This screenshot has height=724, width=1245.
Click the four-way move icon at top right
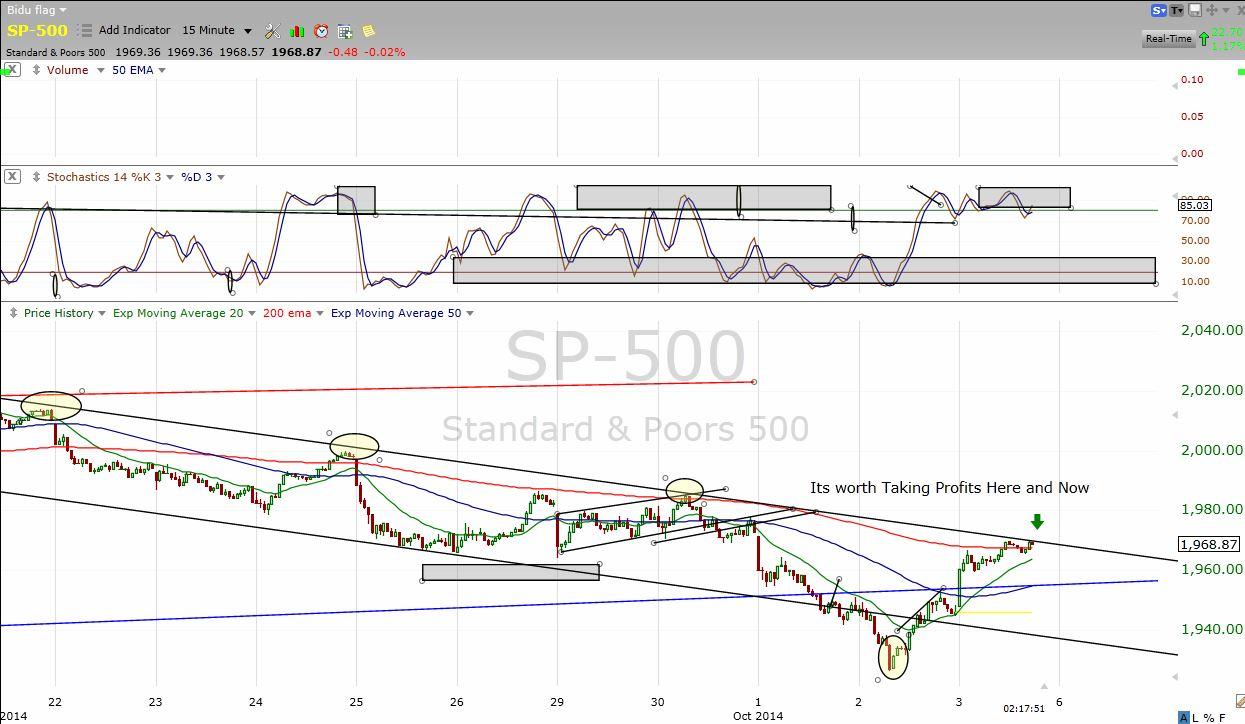point(1213,10)
